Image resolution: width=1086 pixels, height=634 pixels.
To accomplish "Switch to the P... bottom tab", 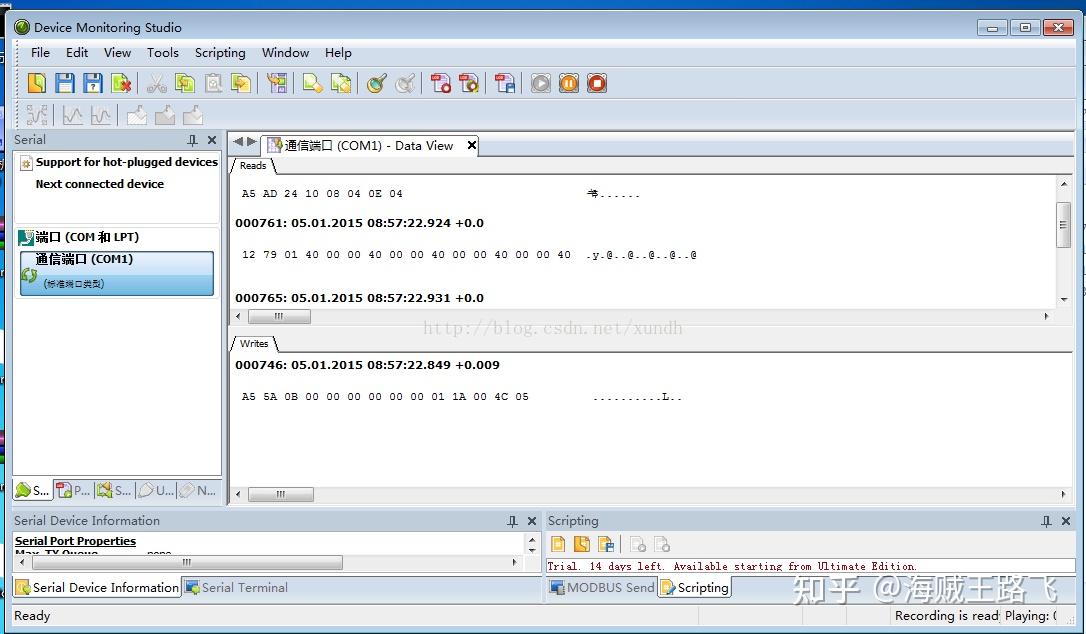I will tap(73, 491).
